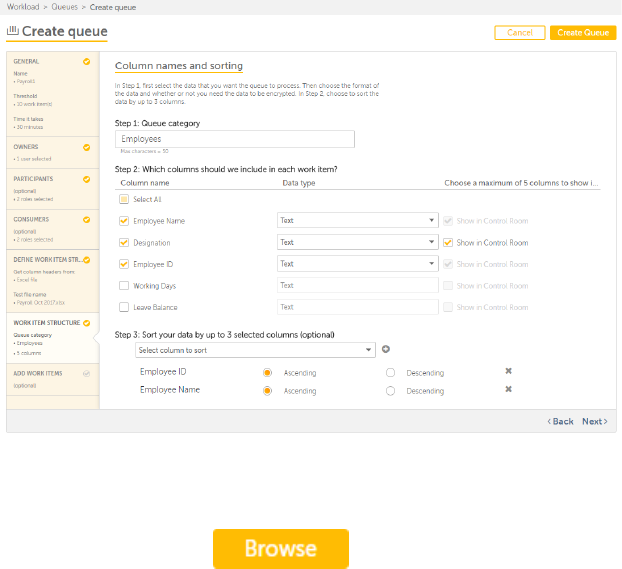Uncheck Designation Show in Control Room
The width and height of the screenshot is (622, 569).
click(449, 242)
